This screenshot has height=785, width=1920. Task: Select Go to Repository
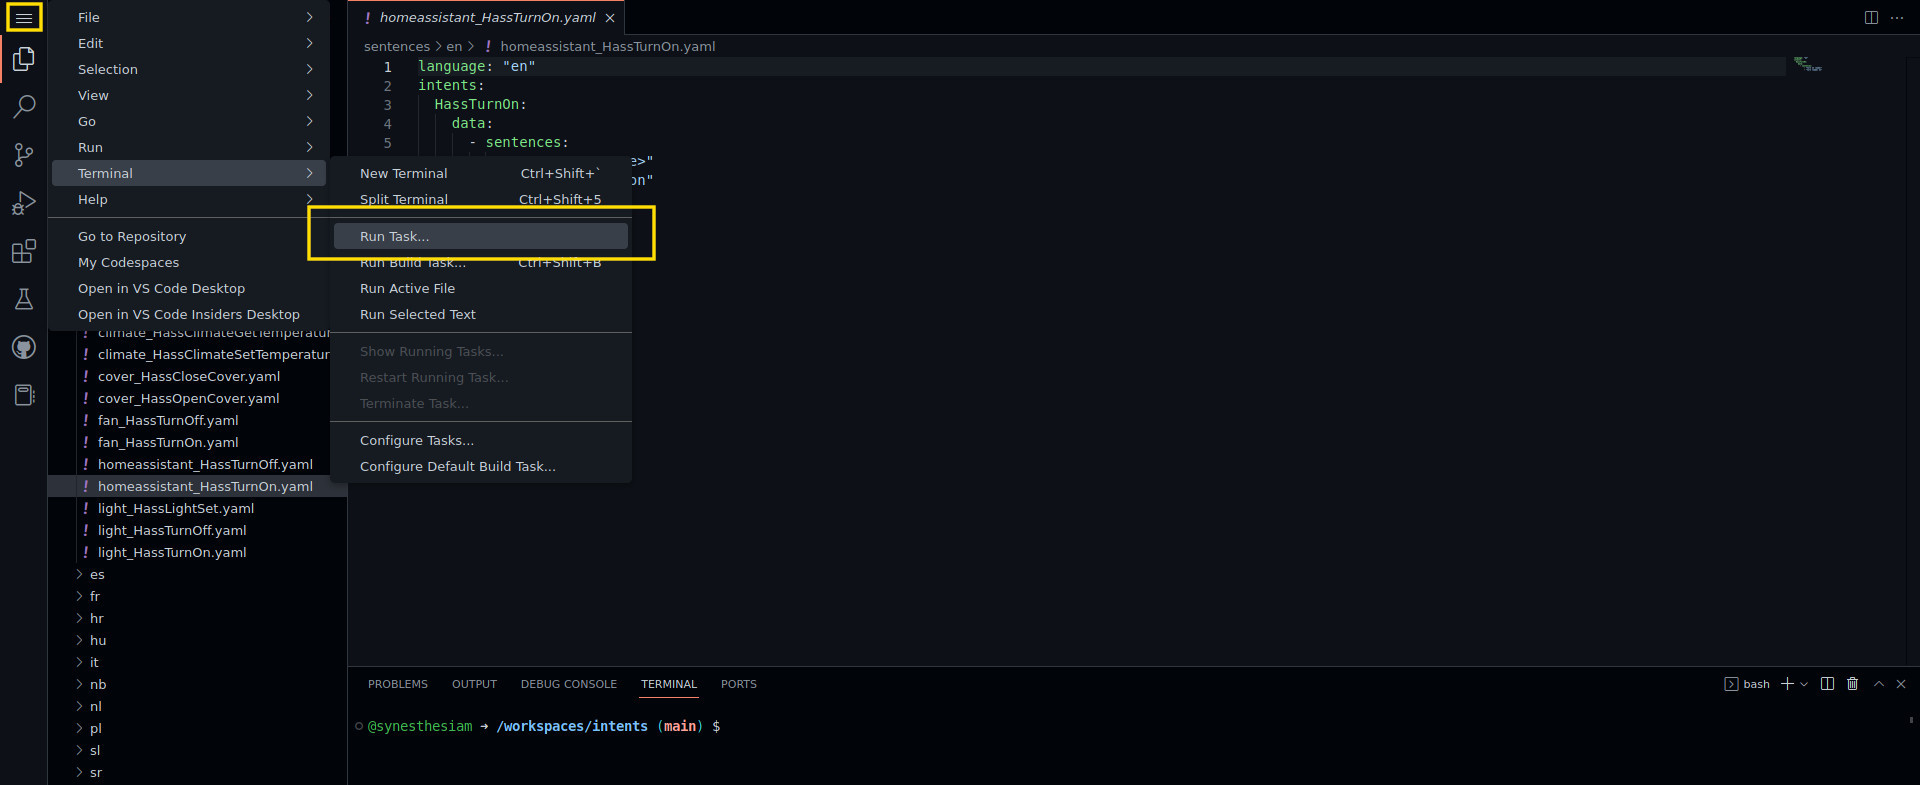[189, 236]
